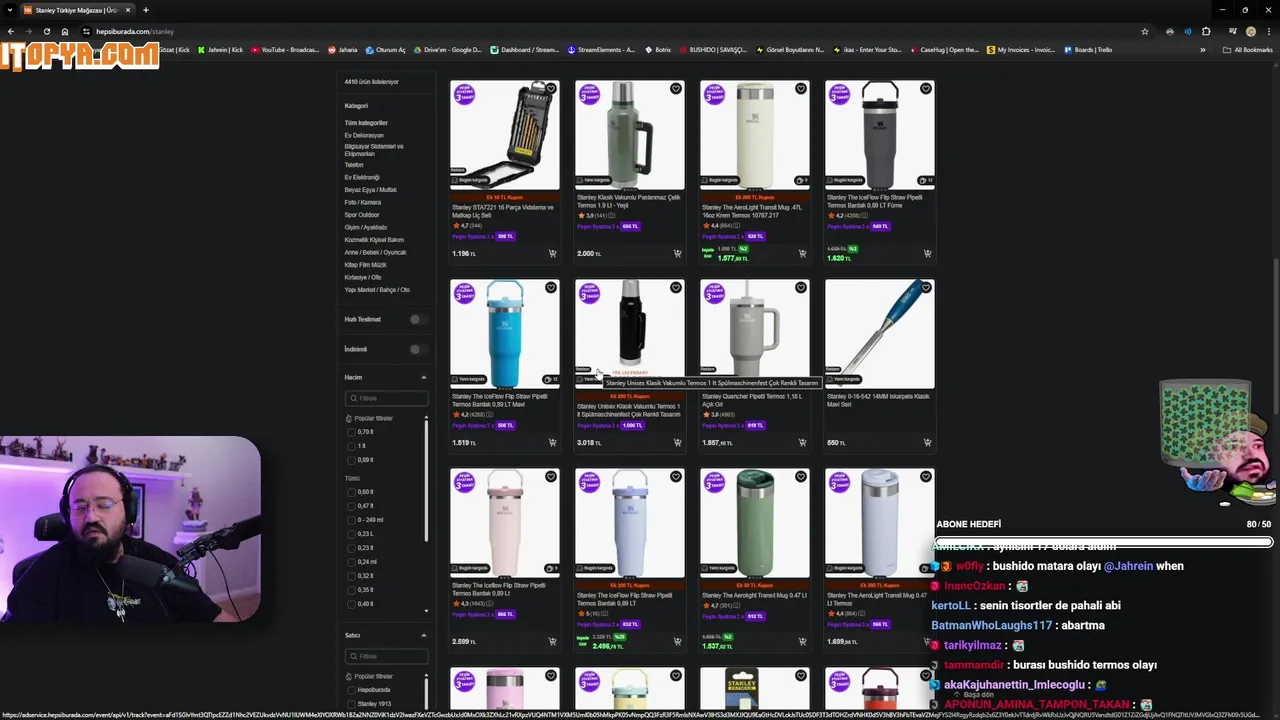Check the 0 - 249 ml volume filter
The width and height of the screenshot is (1280, 720).
(351, 520)
